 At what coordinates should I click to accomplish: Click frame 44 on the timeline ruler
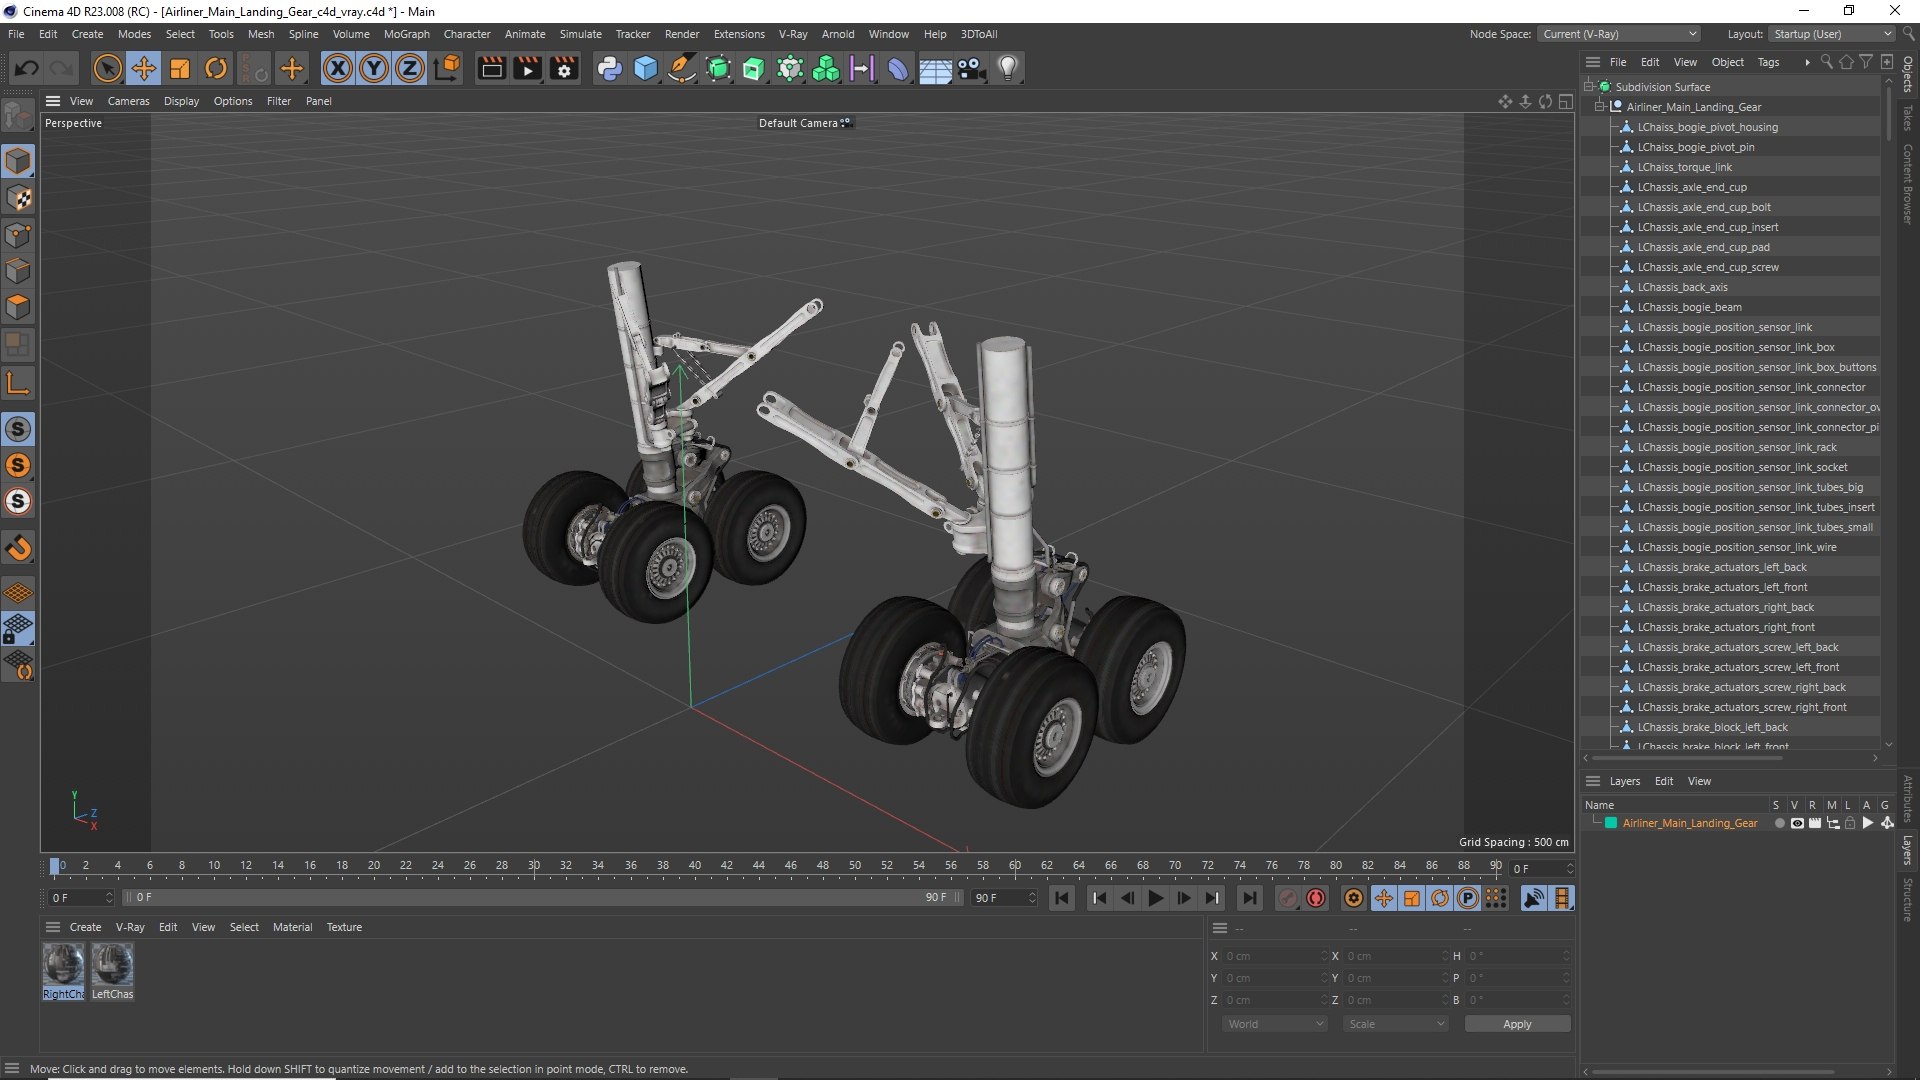tap(758, 866)
